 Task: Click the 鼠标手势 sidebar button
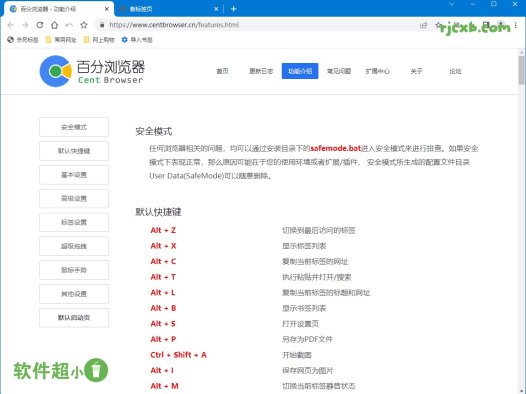pyautogui.click(x=74, y=270)
